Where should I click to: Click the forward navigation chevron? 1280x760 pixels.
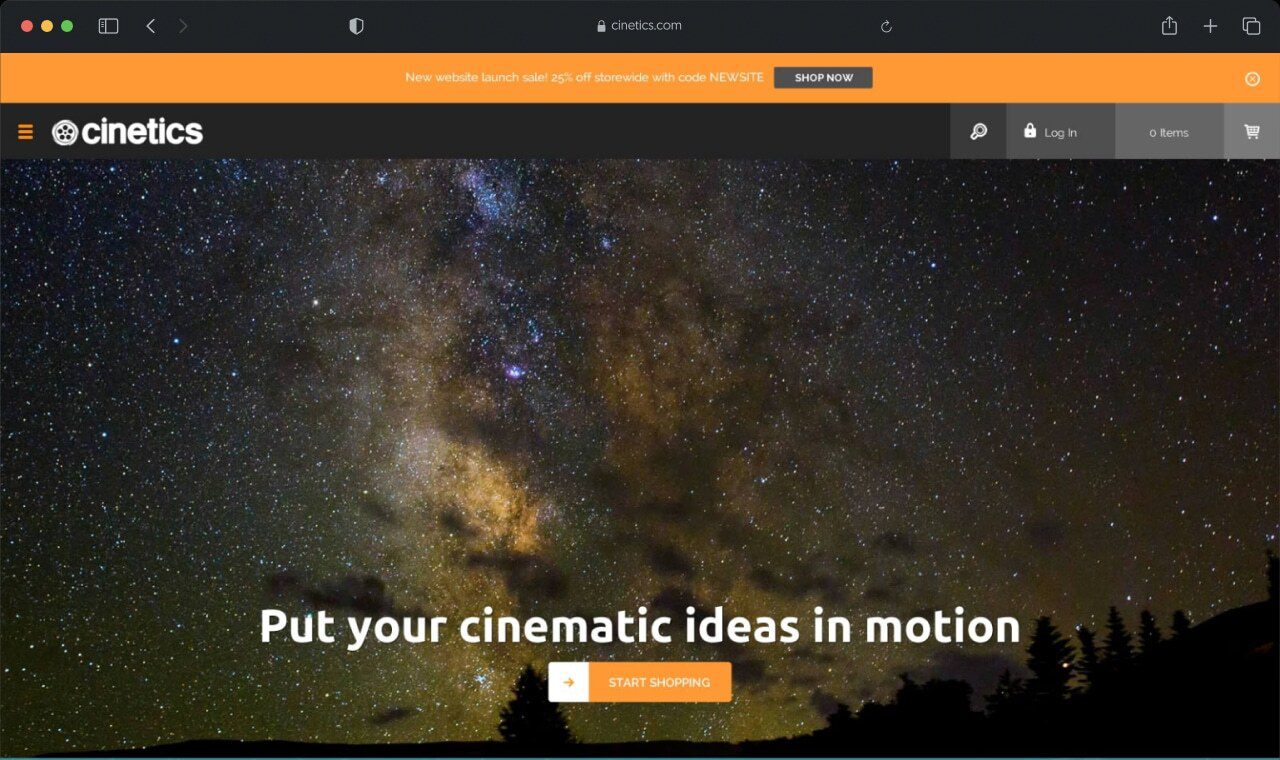pos(182,26)
